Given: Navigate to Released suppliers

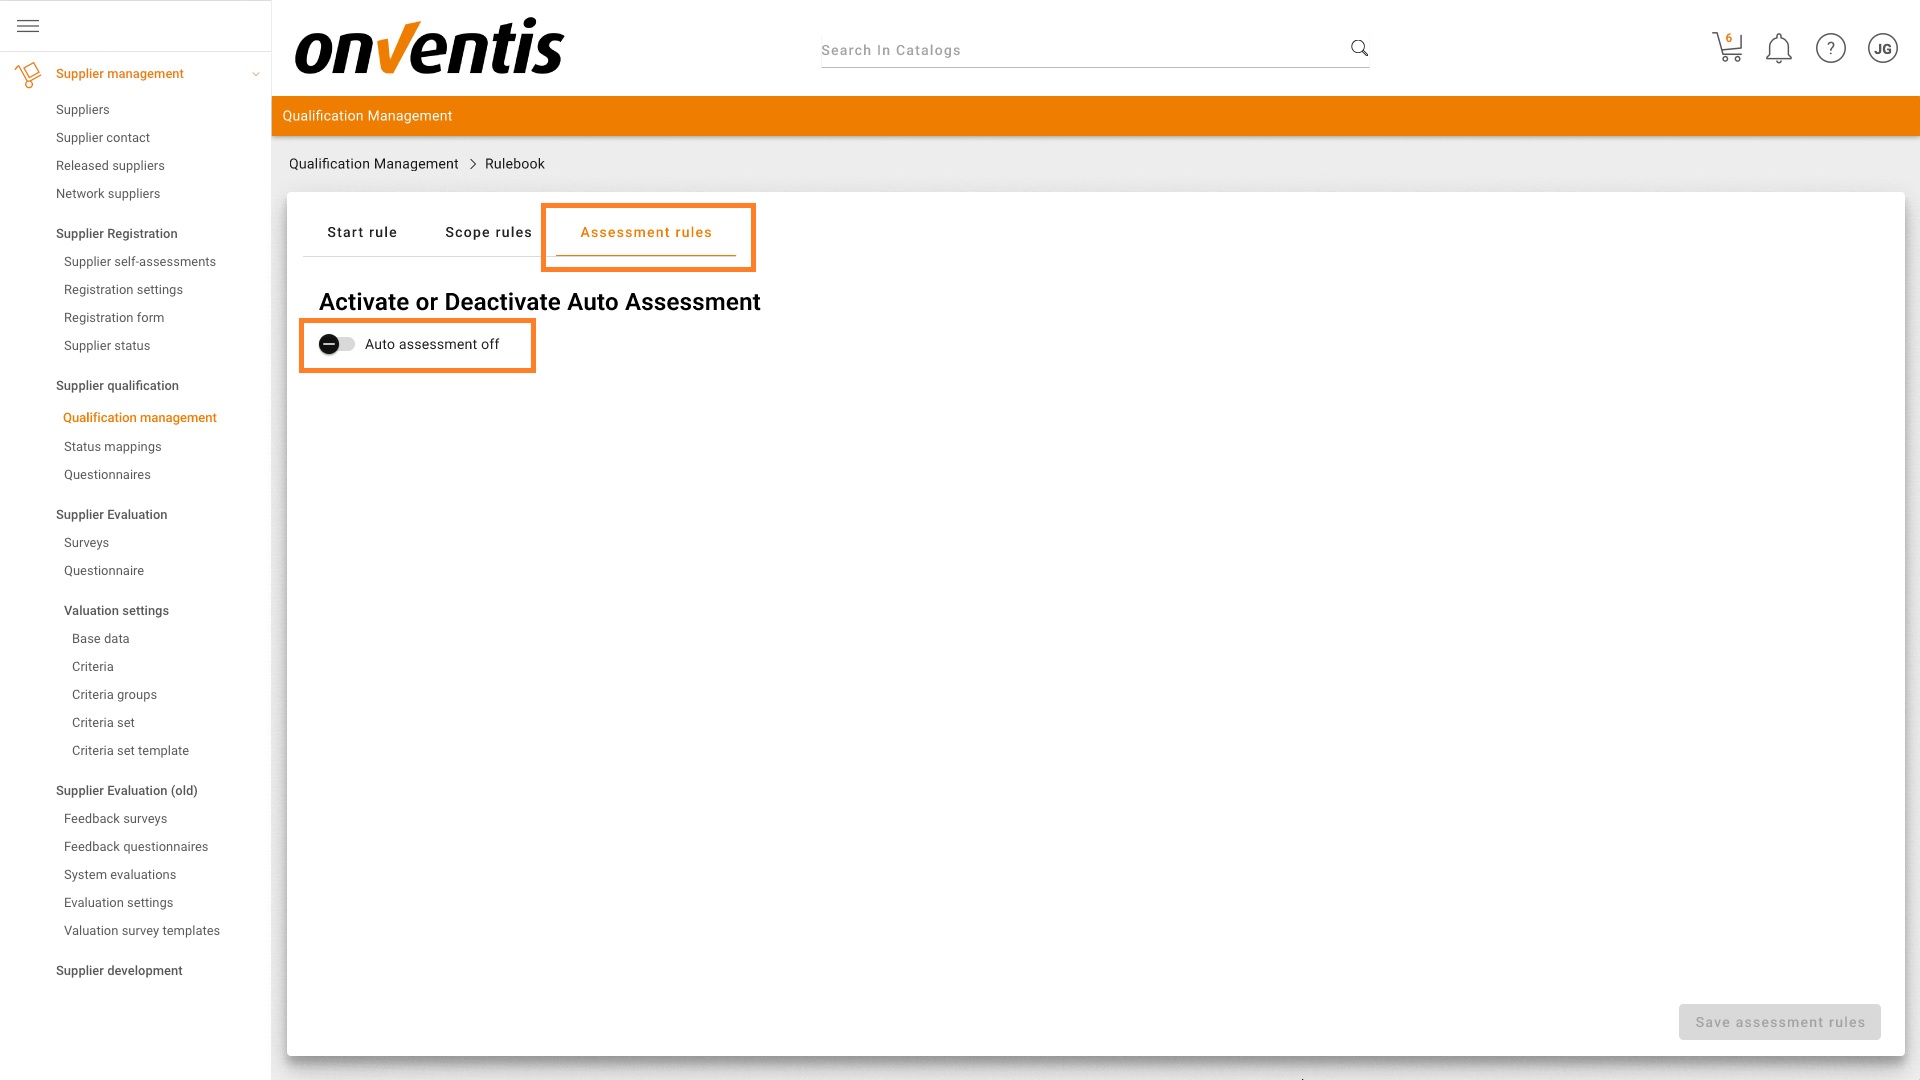Looking at the screenshot, I should click(x=110, y=165).
